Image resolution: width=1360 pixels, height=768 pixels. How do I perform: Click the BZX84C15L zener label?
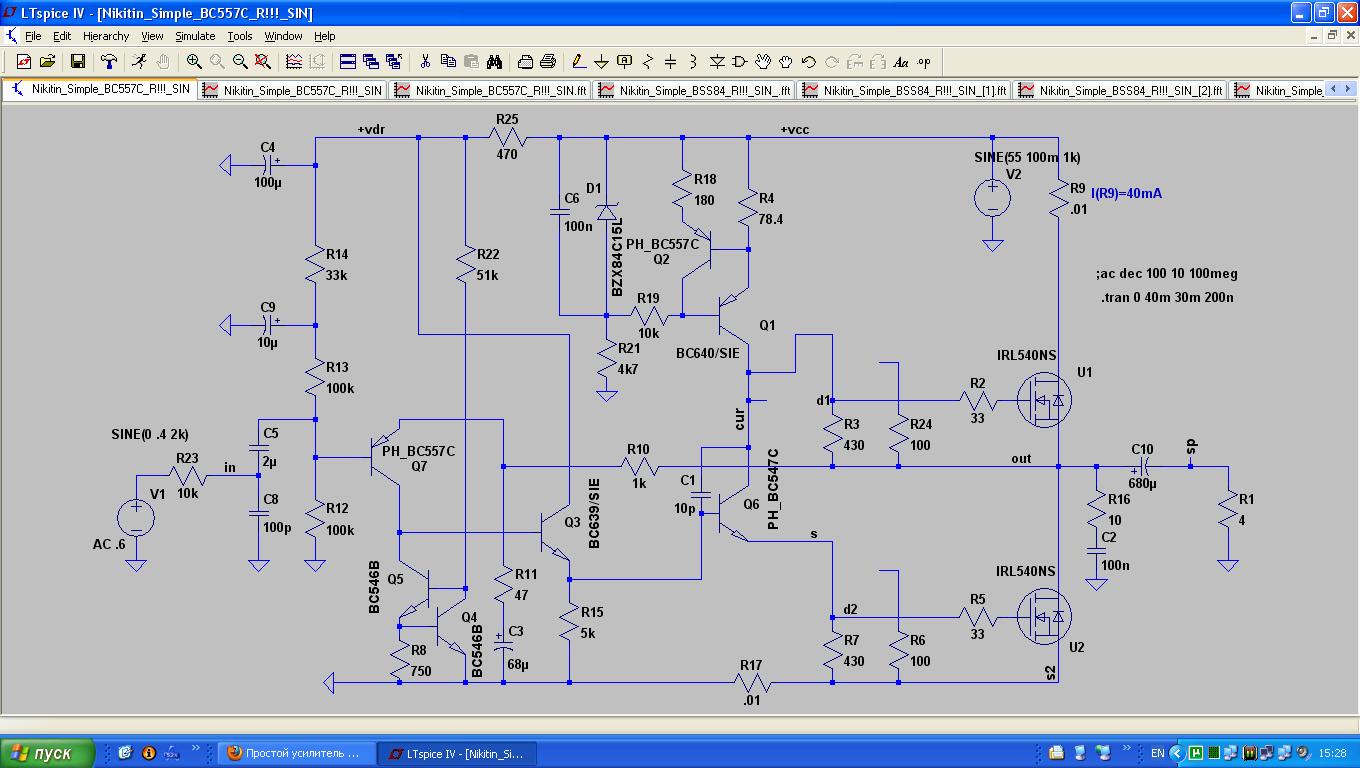tap(617, 256)
